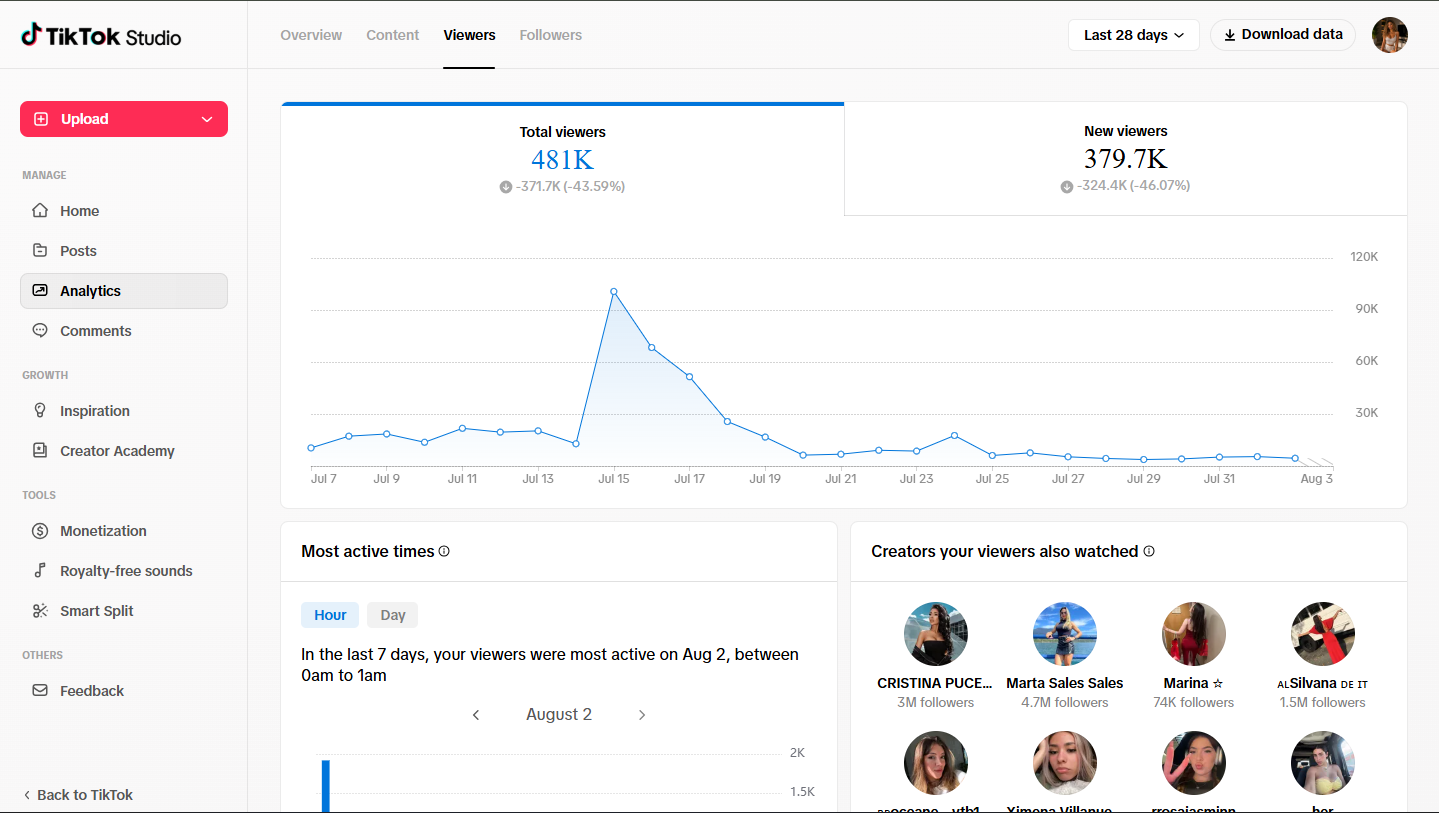This screenshot has width=1439, height=813.
Task: Expand the Upload button dropdown arrow
Action: [x=207, y=119]
